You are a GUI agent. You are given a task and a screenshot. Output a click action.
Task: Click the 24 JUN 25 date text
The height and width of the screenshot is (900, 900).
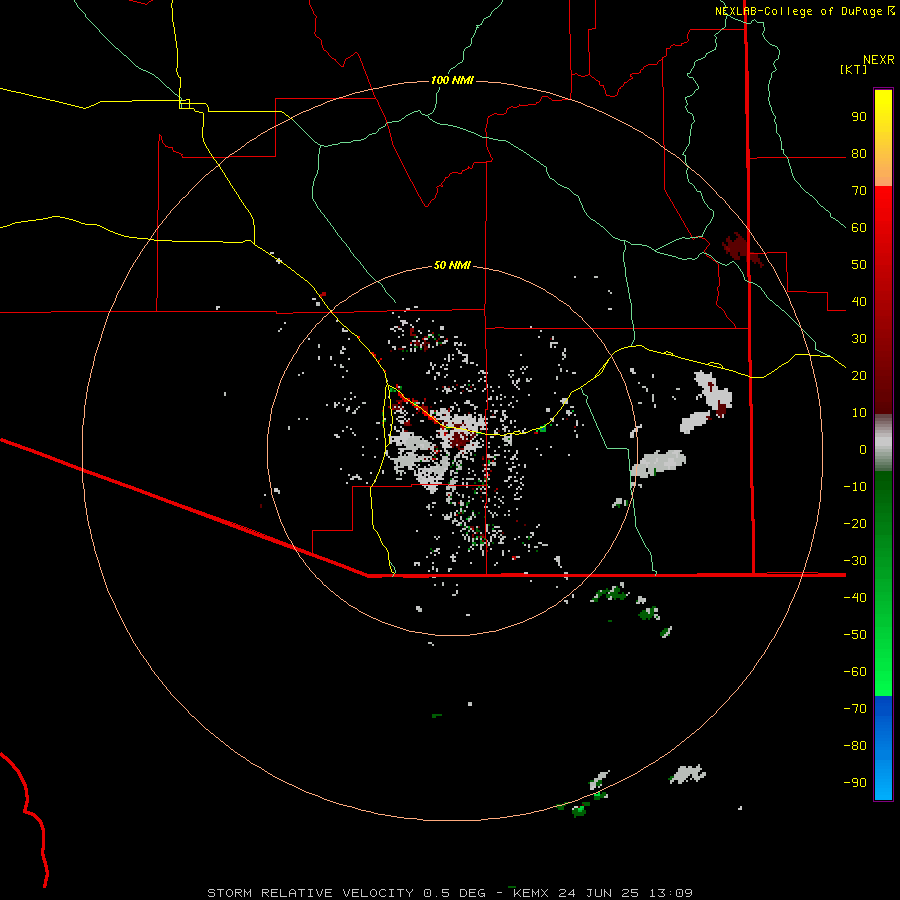tap(599, 893)
